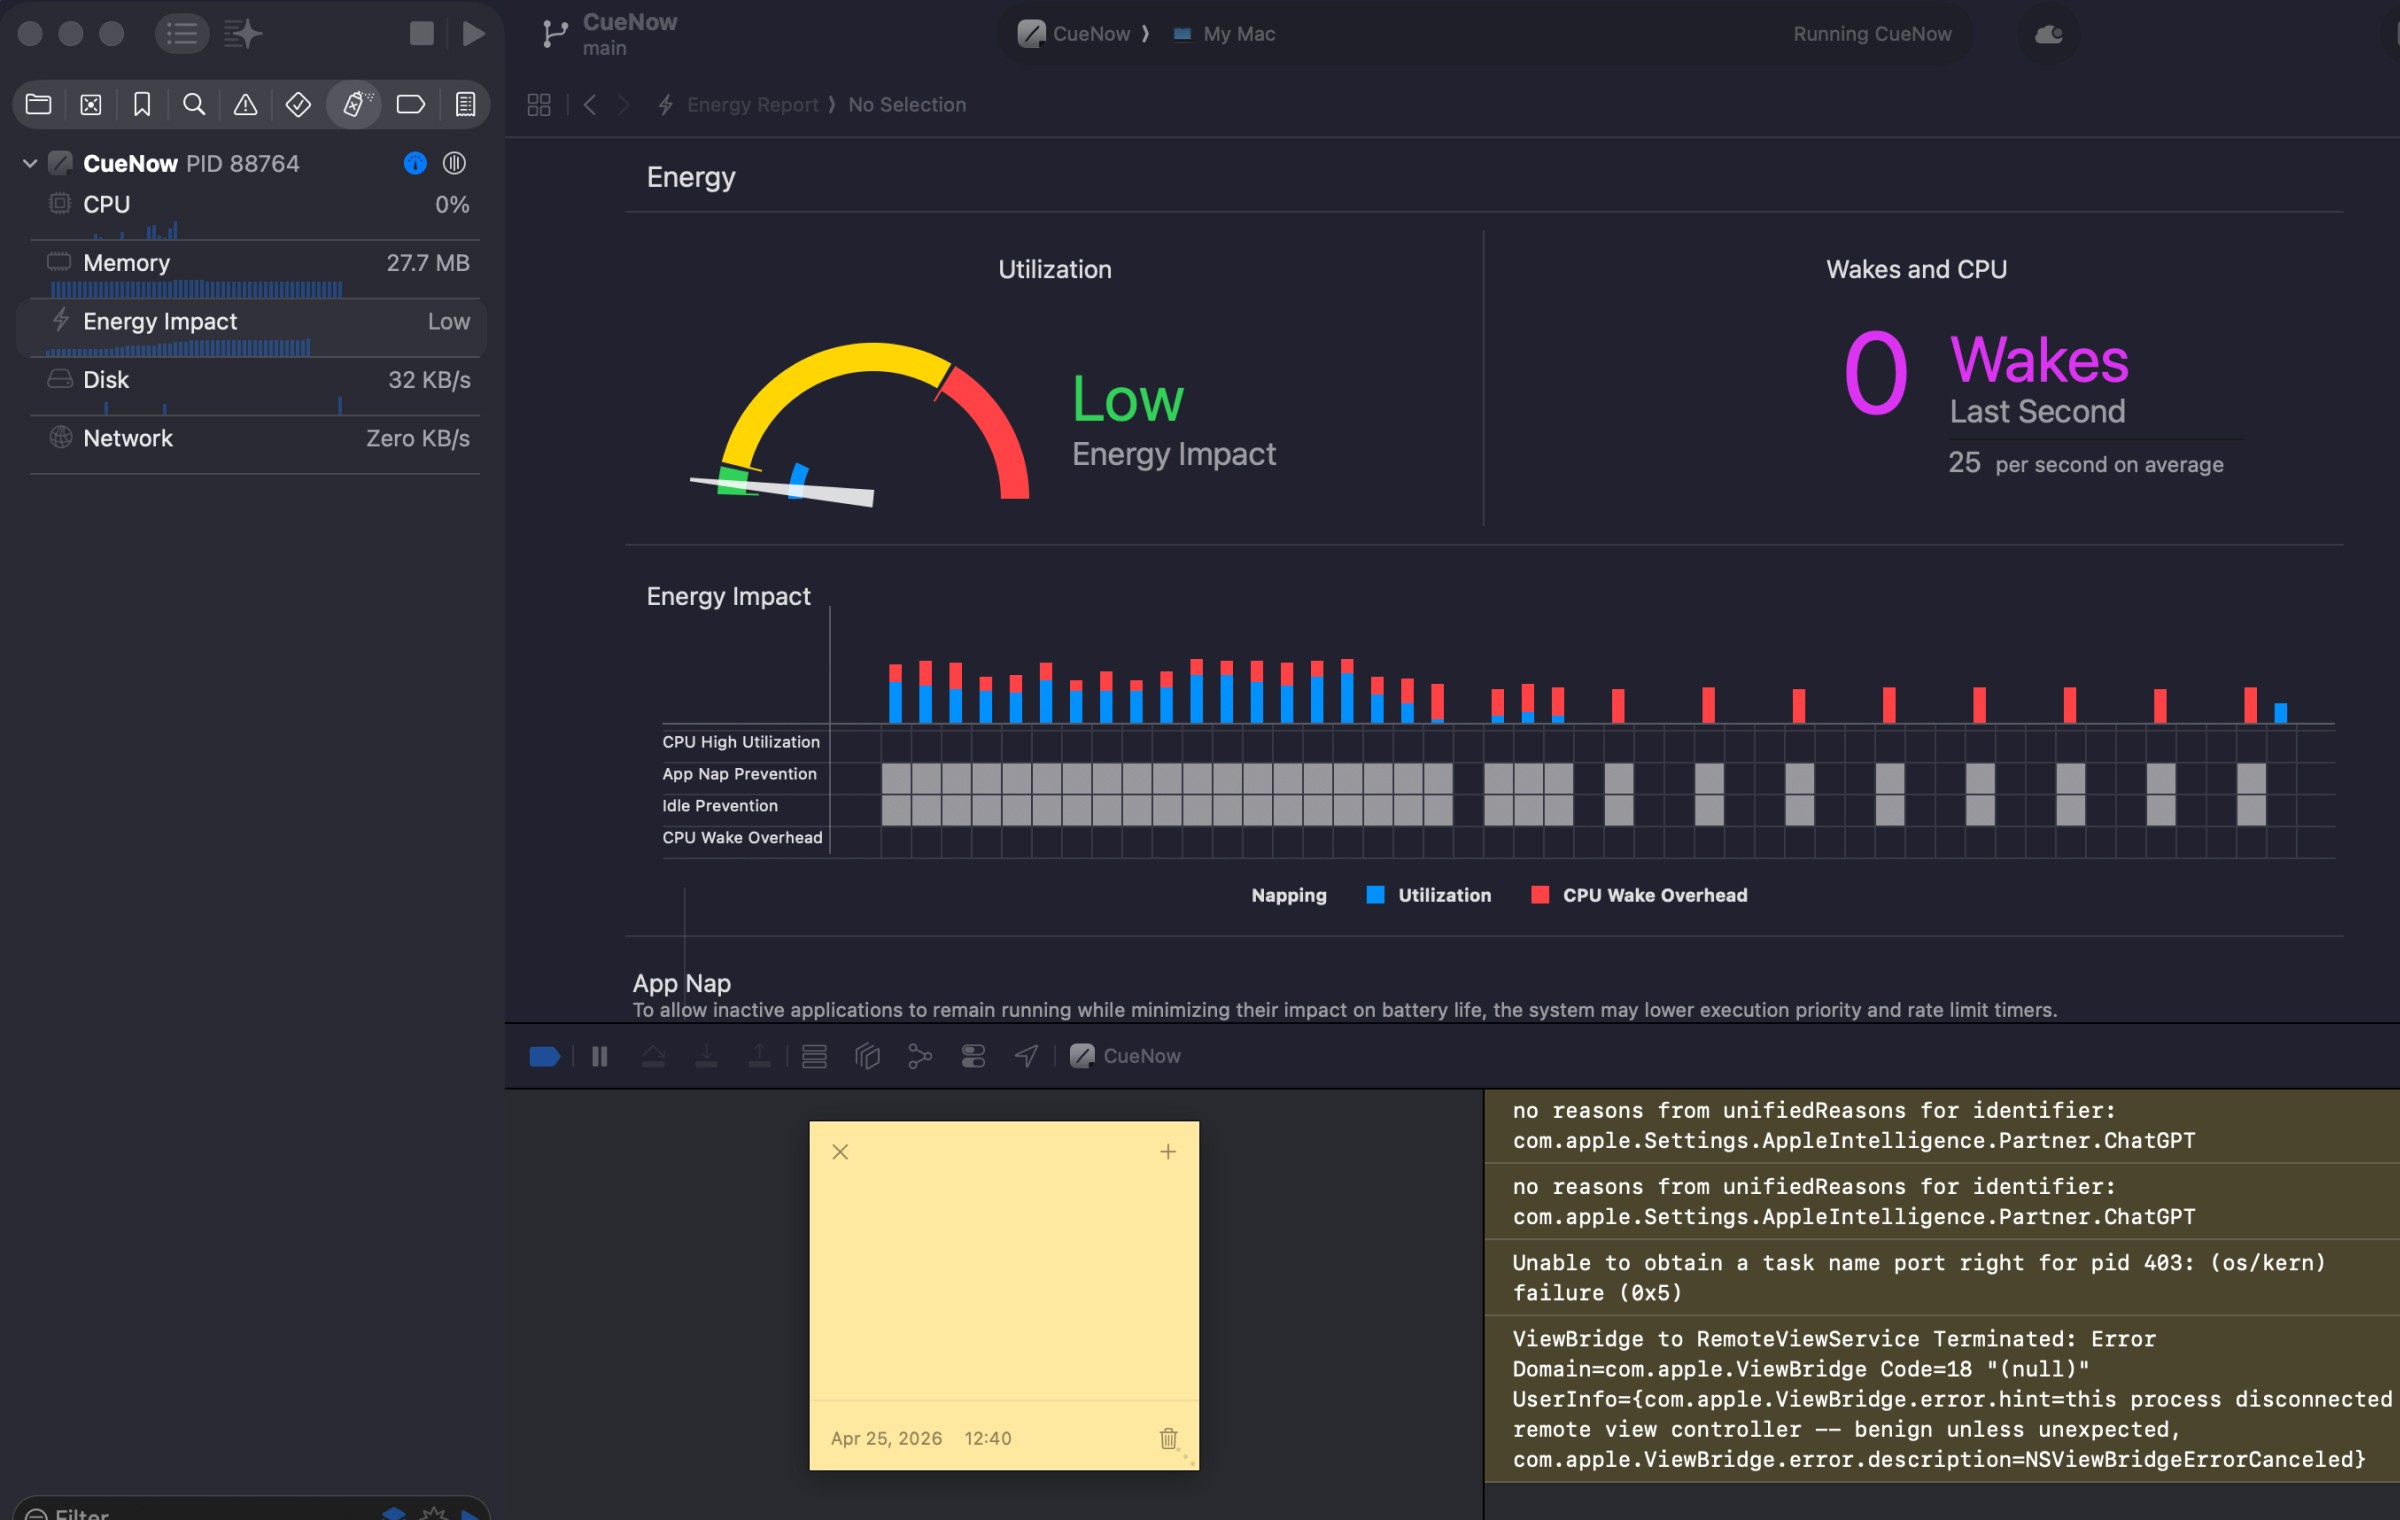
Task: Delete the note with trash icon
Action: tap(1168, 1438)
